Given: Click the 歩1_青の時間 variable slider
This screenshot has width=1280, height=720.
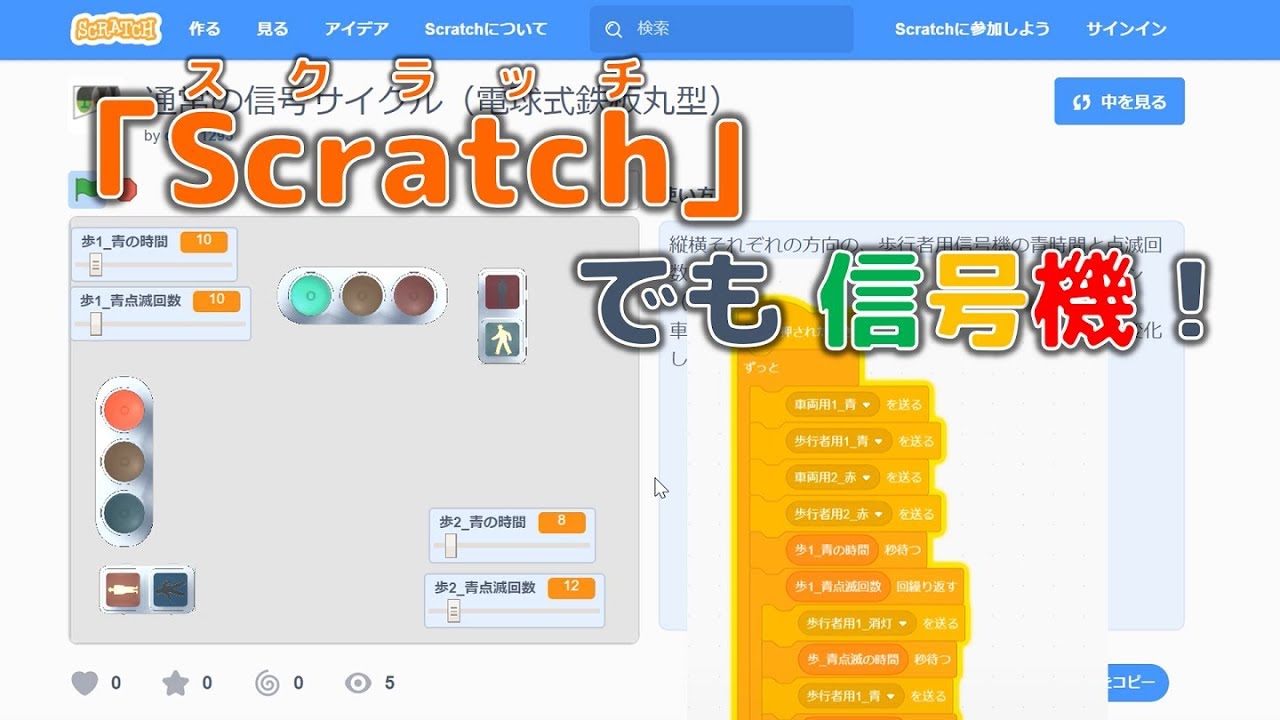Looking at the screenshot, I should pos(95,261).
